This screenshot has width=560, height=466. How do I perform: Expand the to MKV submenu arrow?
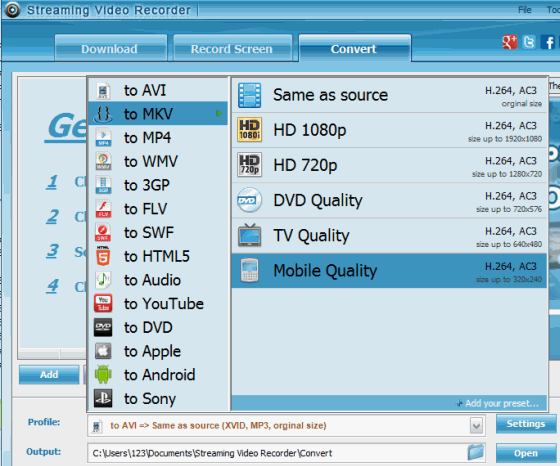coord(219,114)
